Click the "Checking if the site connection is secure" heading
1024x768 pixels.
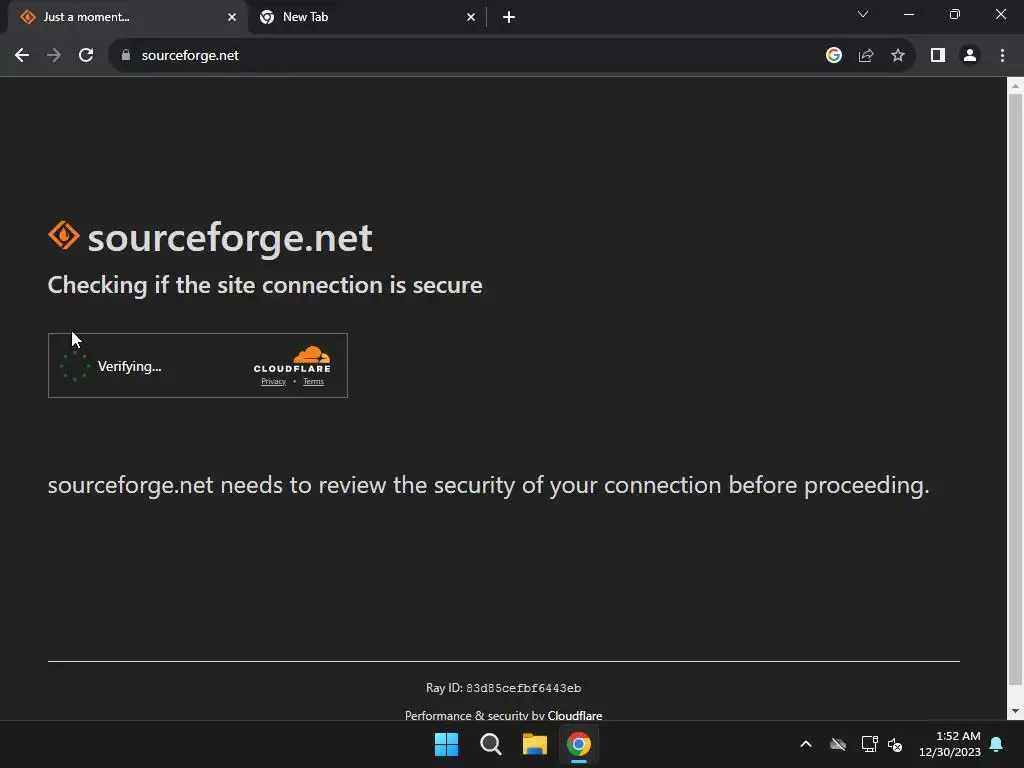(x=265, y=285)
